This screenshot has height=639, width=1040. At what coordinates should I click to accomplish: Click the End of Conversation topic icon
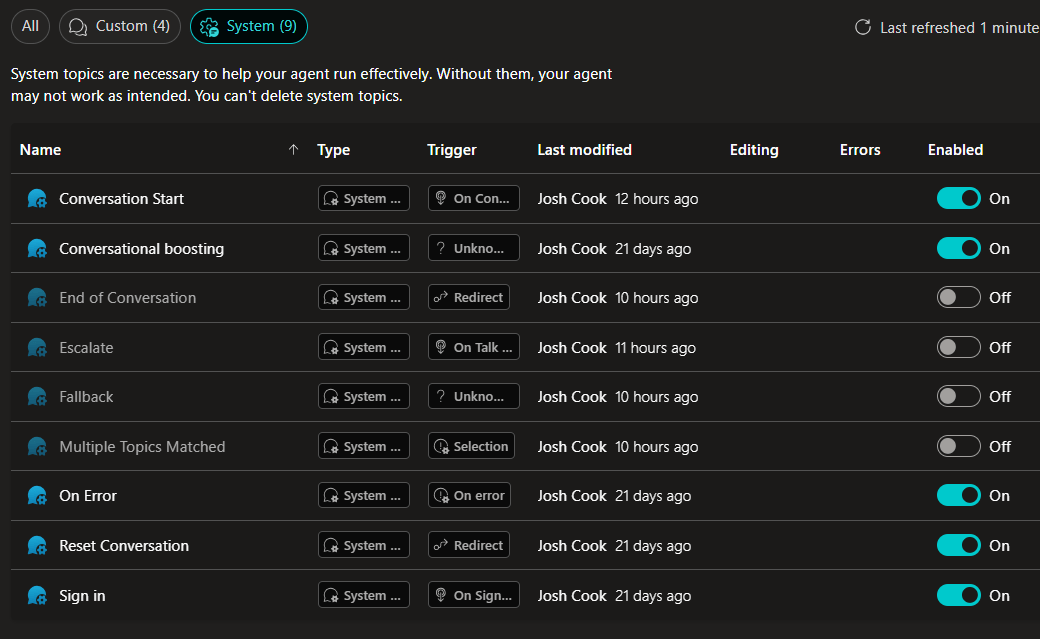click(37, 297)
